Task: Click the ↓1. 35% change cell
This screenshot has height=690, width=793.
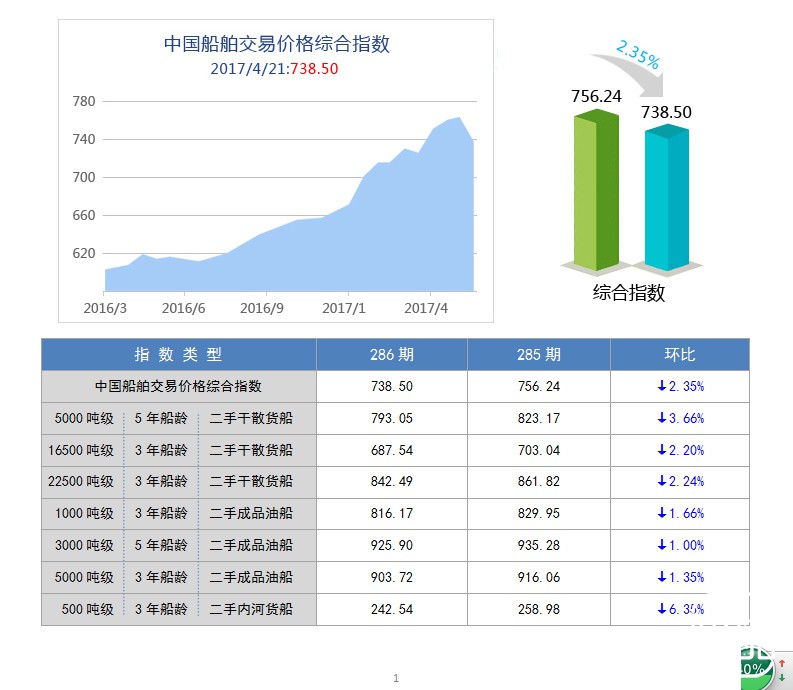Action: [680, 577]
